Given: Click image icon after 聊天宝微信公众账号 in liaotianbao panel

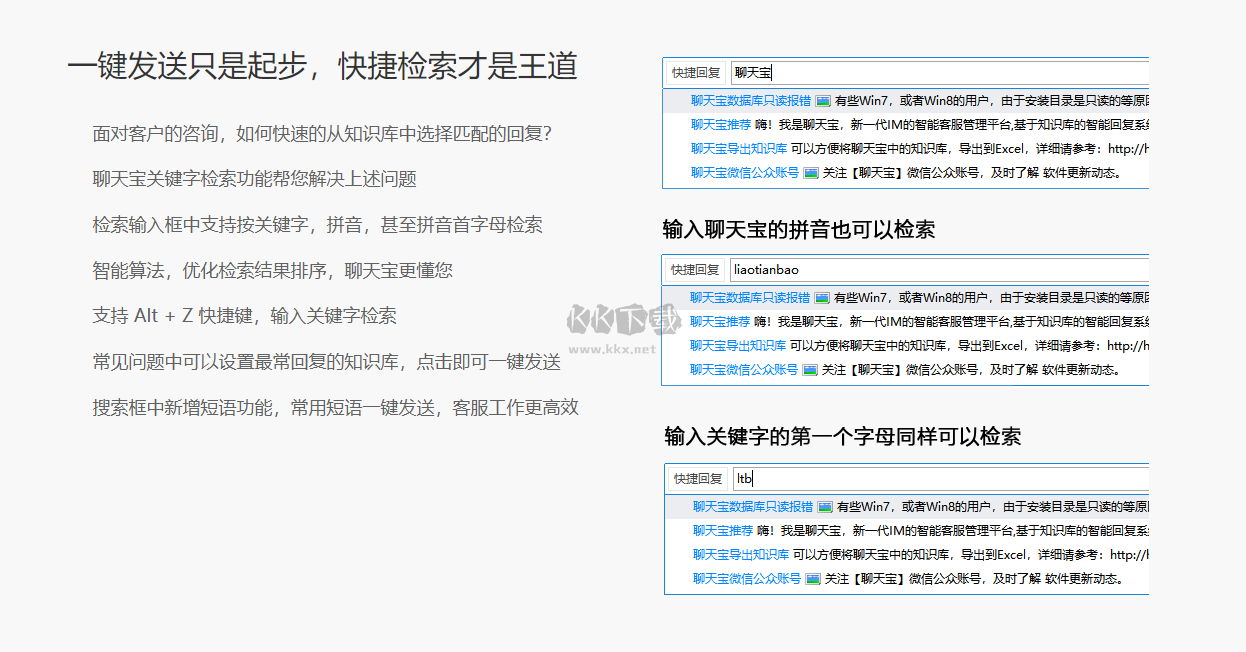Looking at the screenshot, I should [x=810, y=370].
